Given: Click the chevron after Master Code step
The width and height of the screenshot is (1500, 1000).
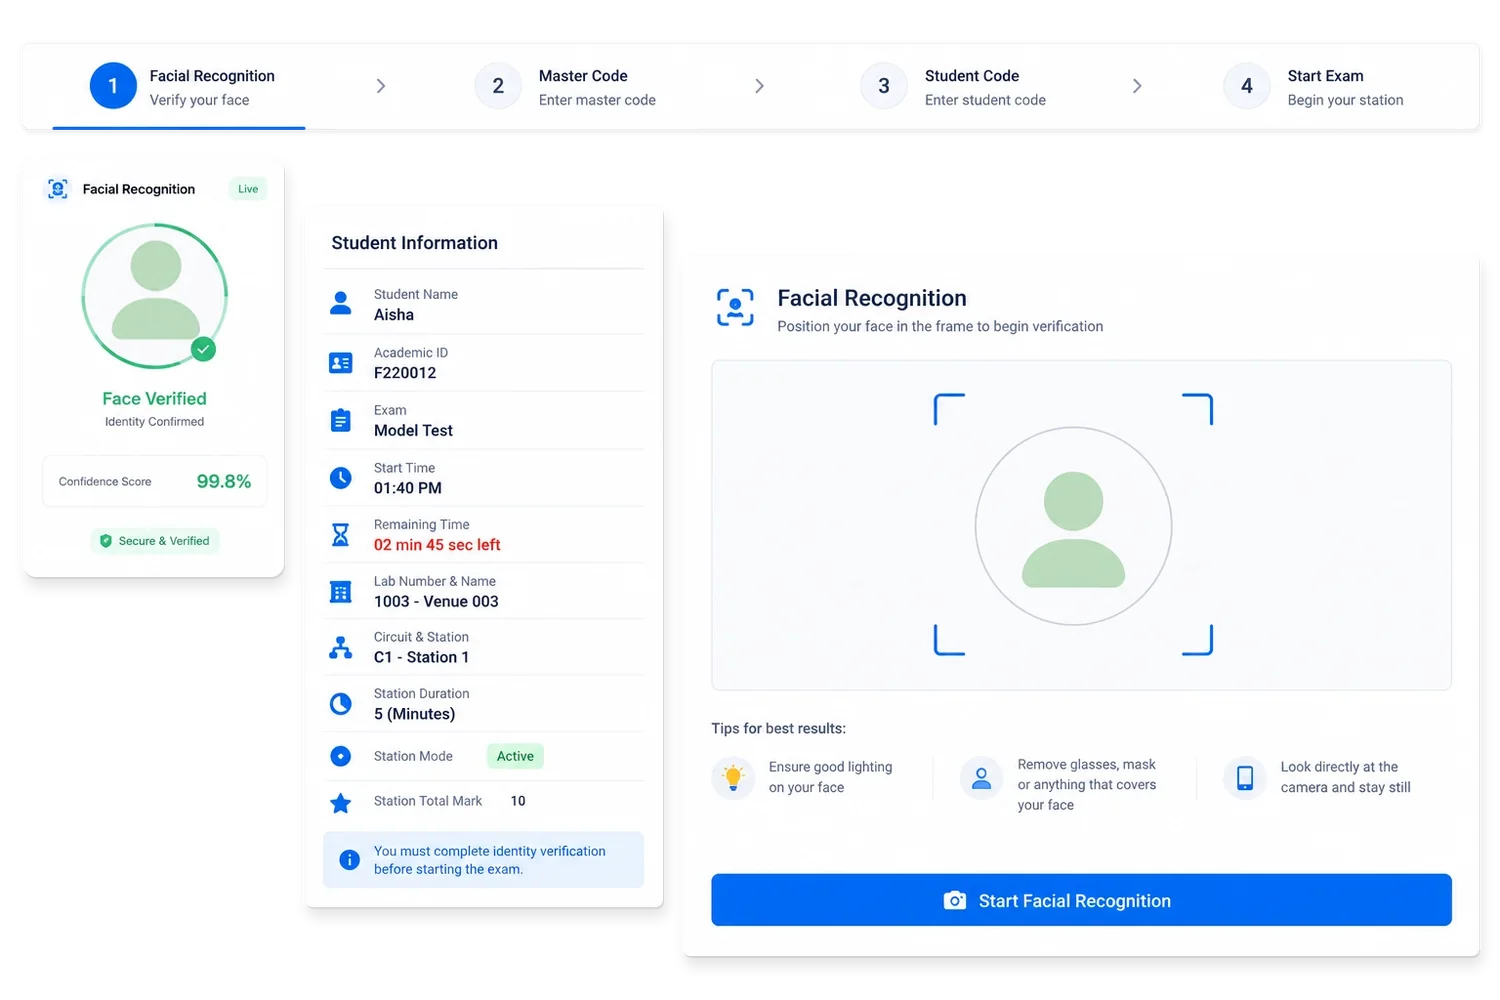Looking at the screenshot, I should (x=759, y=86).
